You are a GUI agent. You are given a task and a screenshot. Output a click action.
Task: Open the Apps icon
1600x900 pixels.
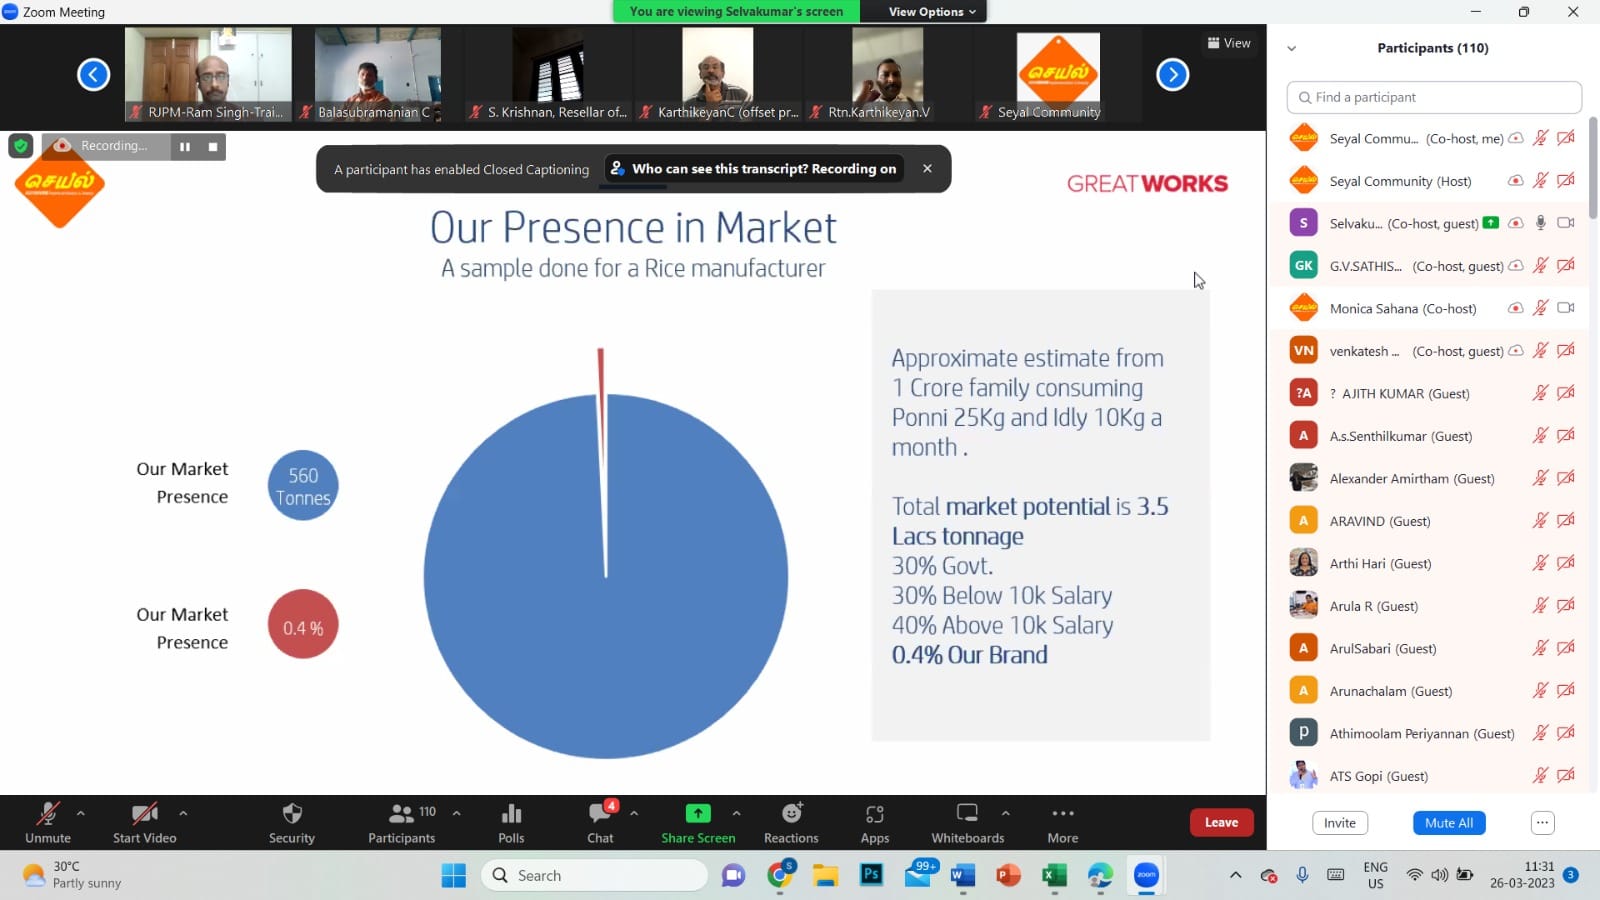click(x=875, y=814)
